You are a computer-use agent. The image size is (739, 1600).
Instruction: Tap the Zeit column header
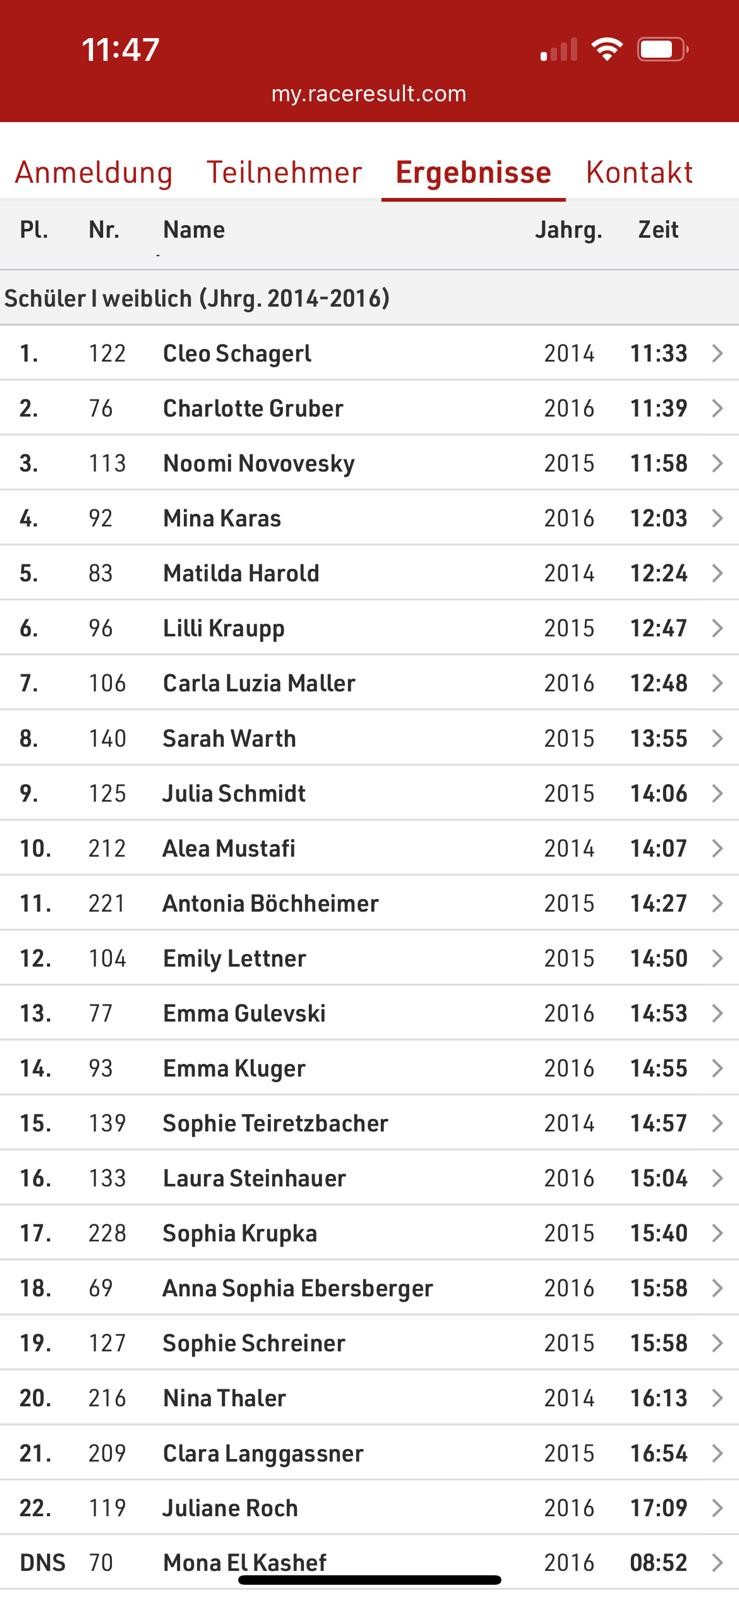coord(658,230)
